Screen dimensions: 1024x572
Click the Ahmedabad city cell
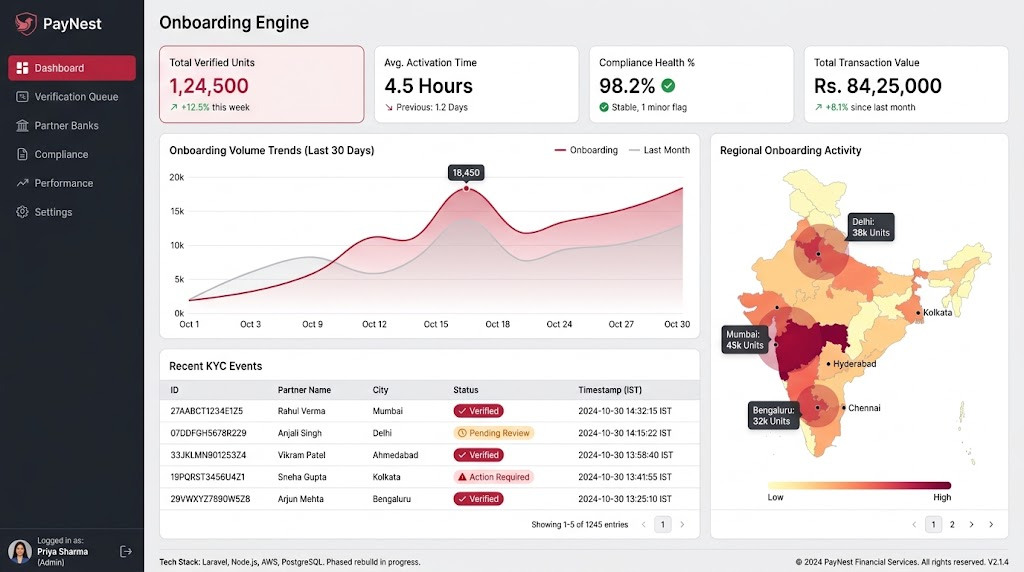click(395, 454)
